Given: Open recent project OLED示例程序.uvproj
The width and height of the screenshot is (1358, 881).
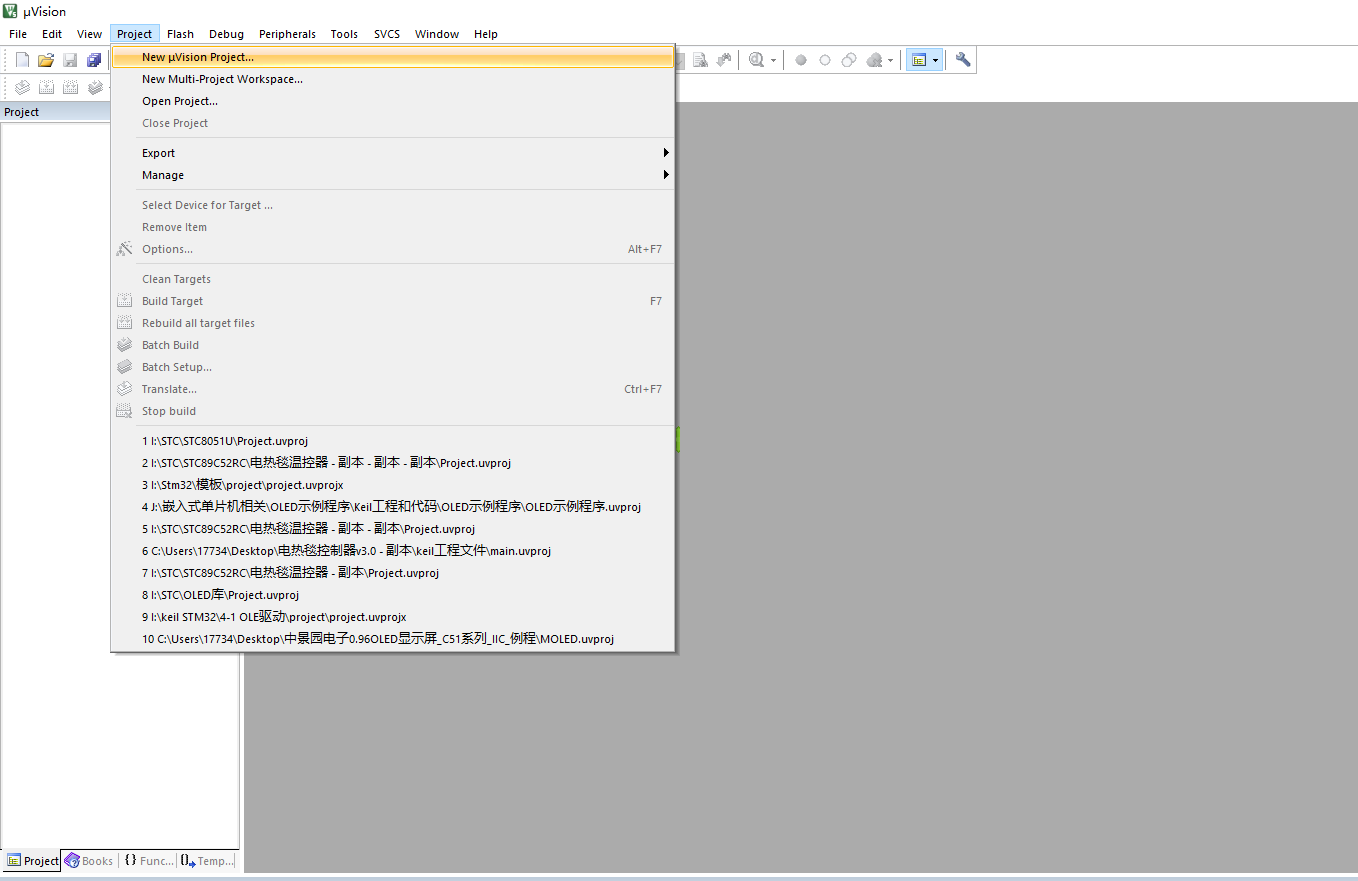Looking at the screenshot, I should pyautogui.click(x=393, y=507).
